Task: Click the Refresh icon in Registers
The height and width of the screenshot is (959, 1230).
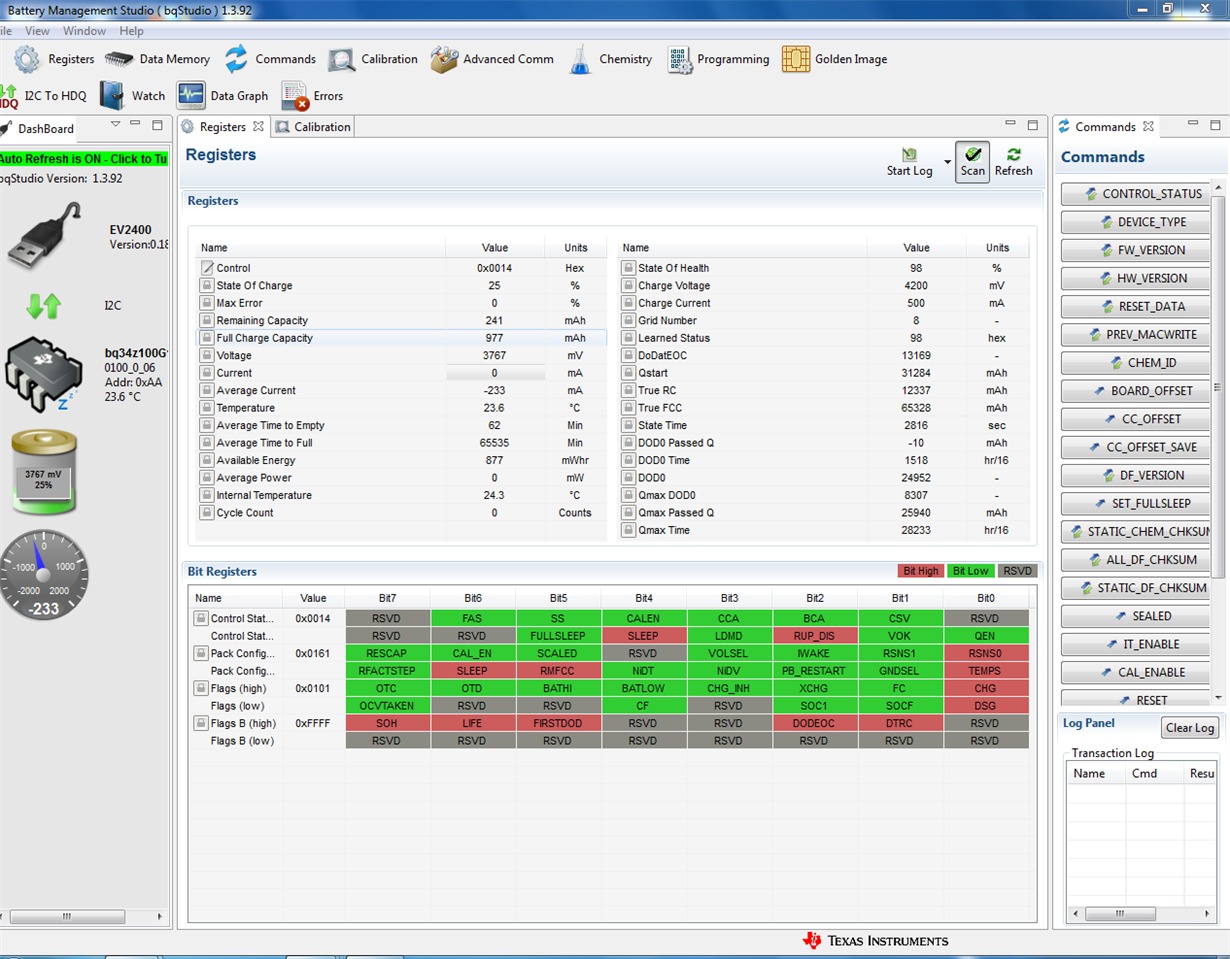Action: click(1014, 155)
